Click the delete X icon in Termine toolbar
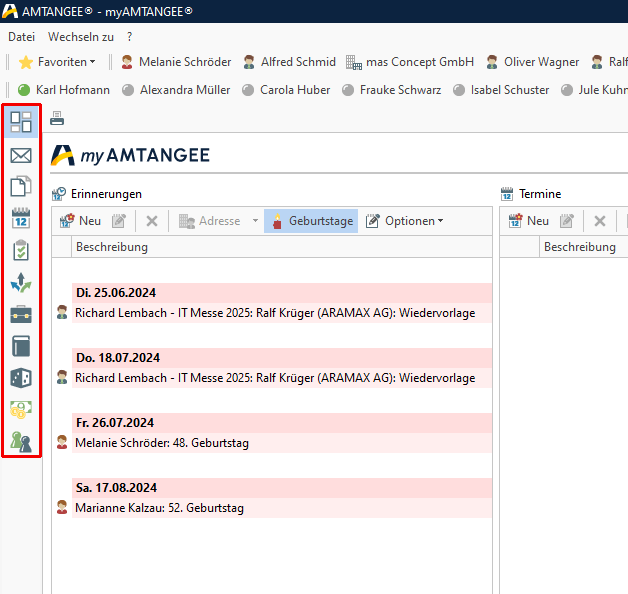The image size is (628, 594). pos(600,221)
